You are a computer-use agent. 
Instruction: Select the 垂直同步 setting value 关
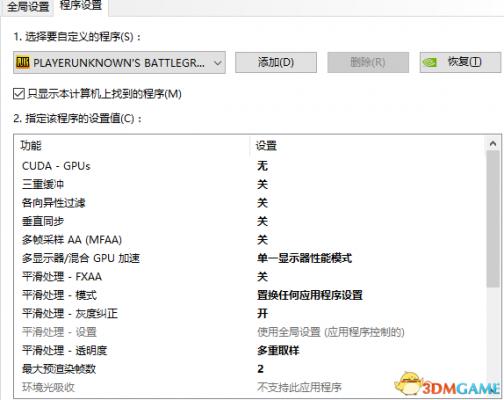(262, 221)
